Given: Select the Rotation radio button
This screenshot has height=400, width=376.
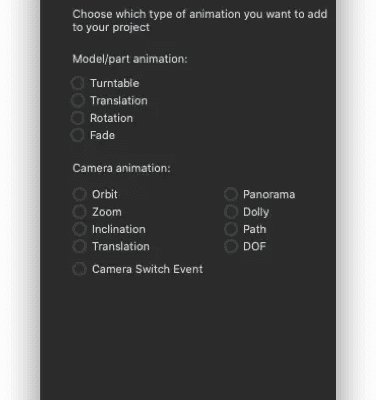Looking at the screenshot, I should coord(78,118).
